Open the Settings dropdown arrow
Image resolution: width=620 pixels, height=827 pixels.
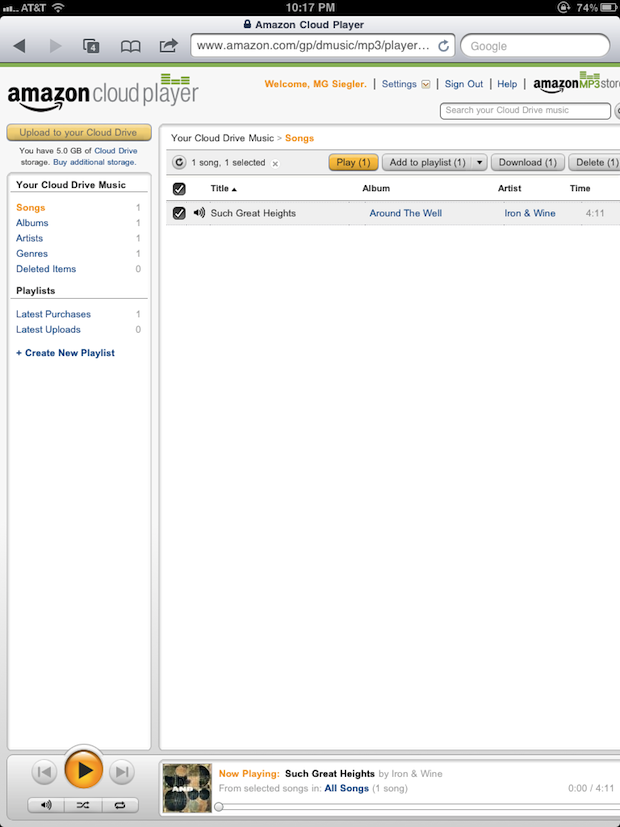point(426,84)
